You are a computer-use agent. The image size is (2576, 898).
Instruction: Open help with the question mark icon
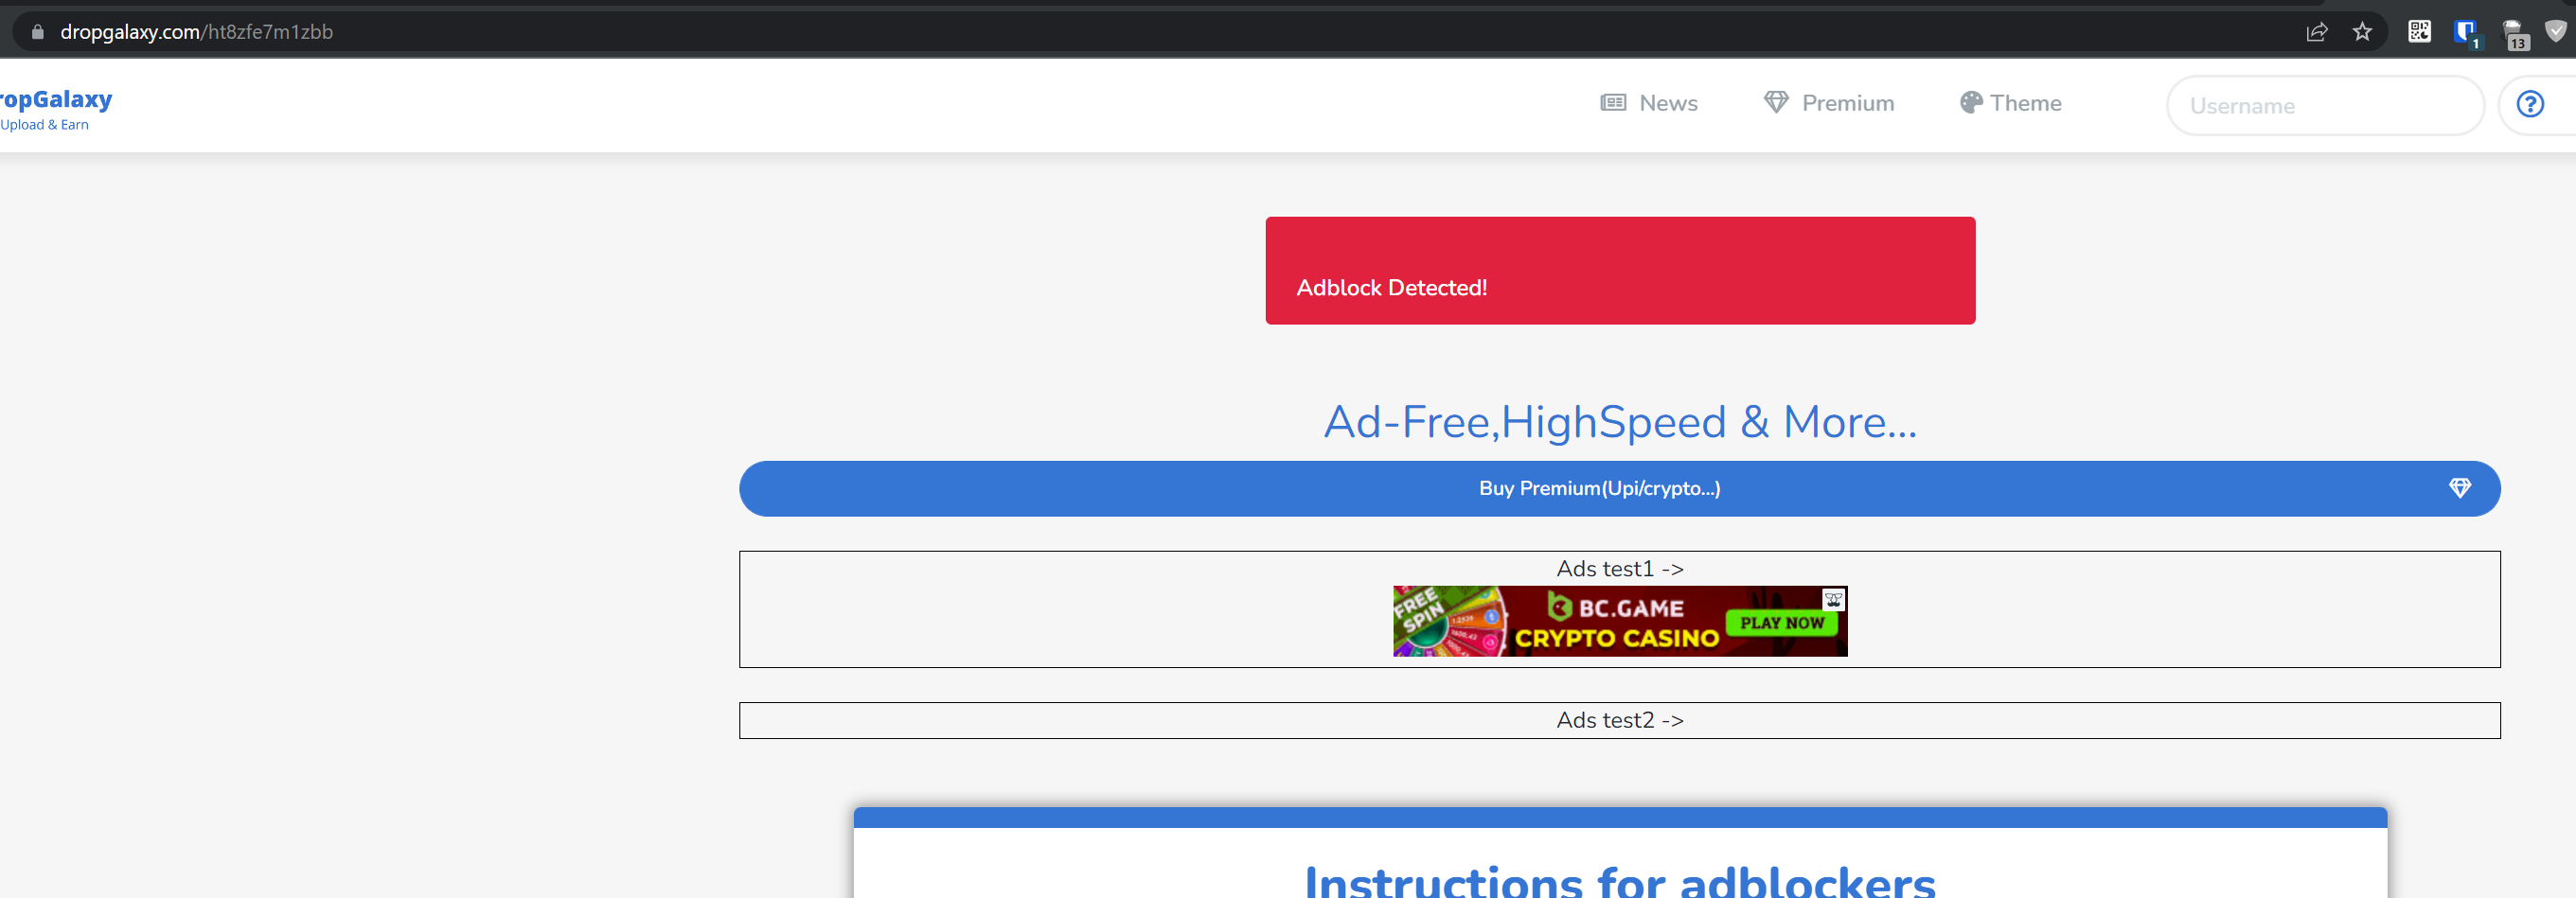coord(2530,104)
